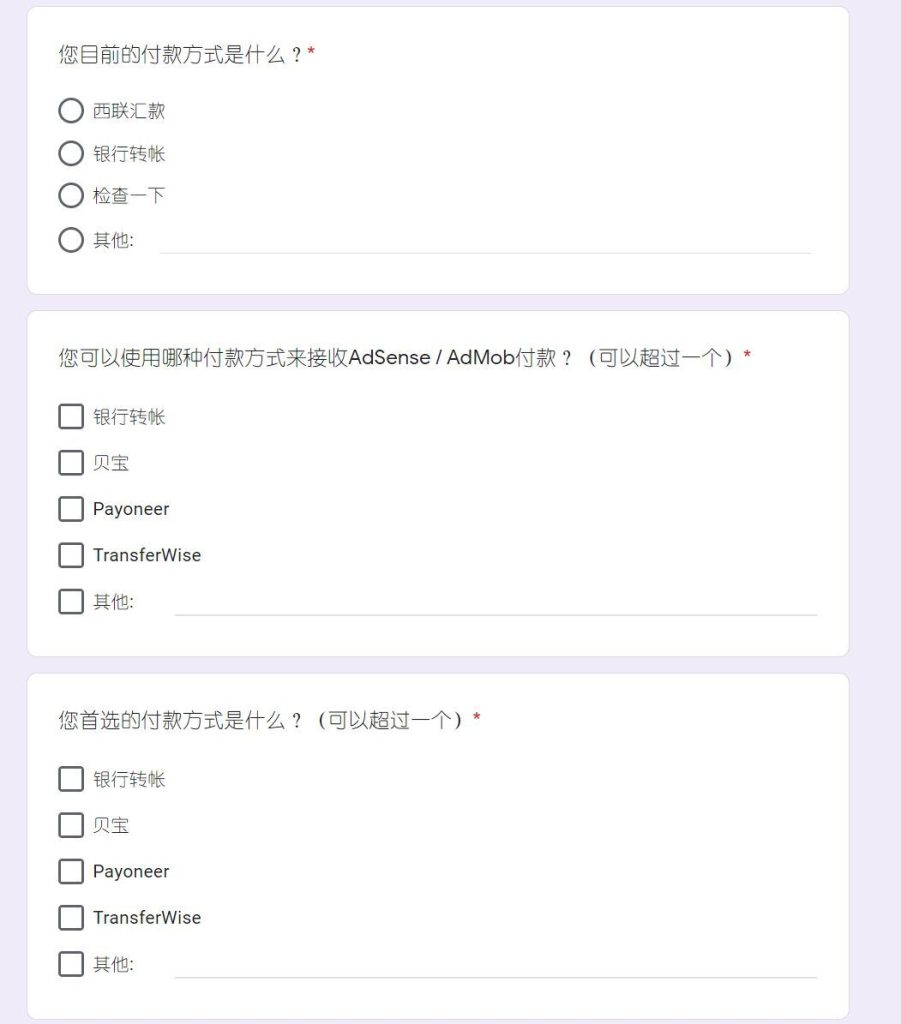This screenshot has height=1024, width=901.
Task: Click 其他 text field in AdSense / AdMob question
Action: 495,602
